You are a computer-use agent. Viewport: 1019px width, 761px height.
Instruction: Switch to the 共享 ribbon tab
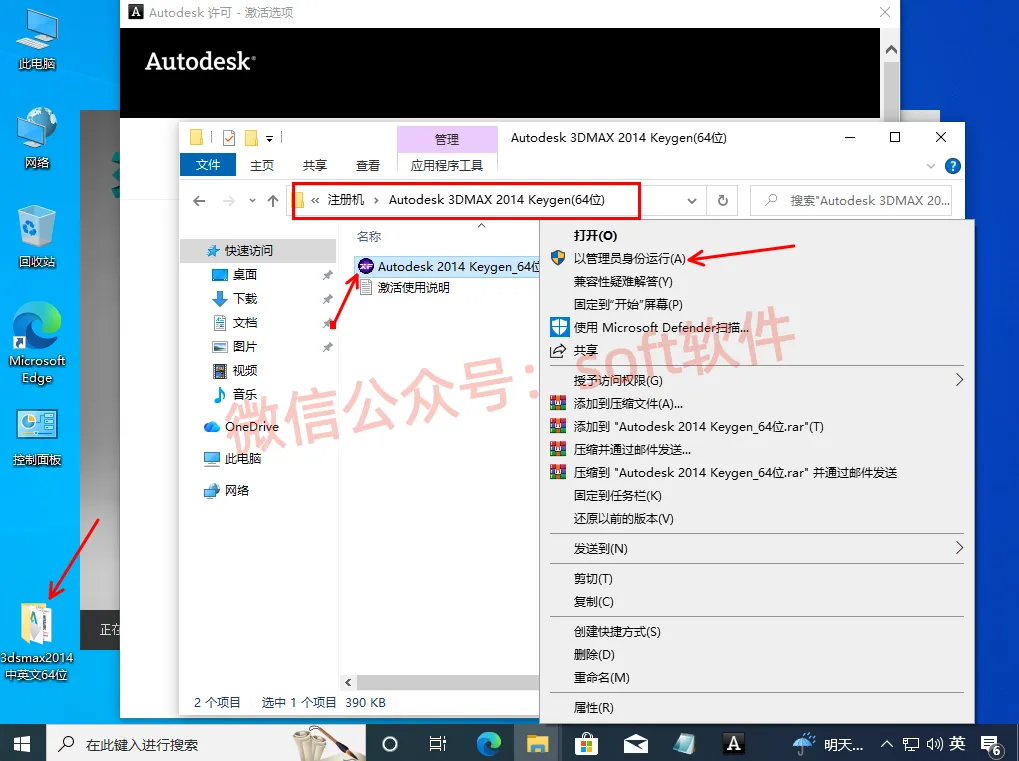click(x=315, y=165)
